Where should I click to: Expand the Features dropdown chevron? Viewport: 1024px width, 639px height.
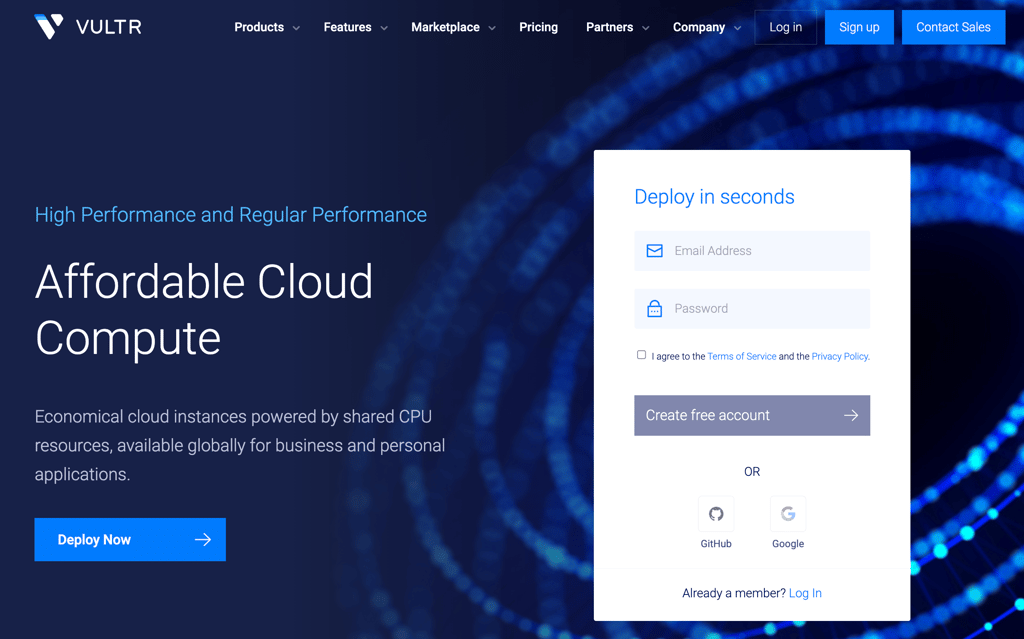[x=384, y=28]
